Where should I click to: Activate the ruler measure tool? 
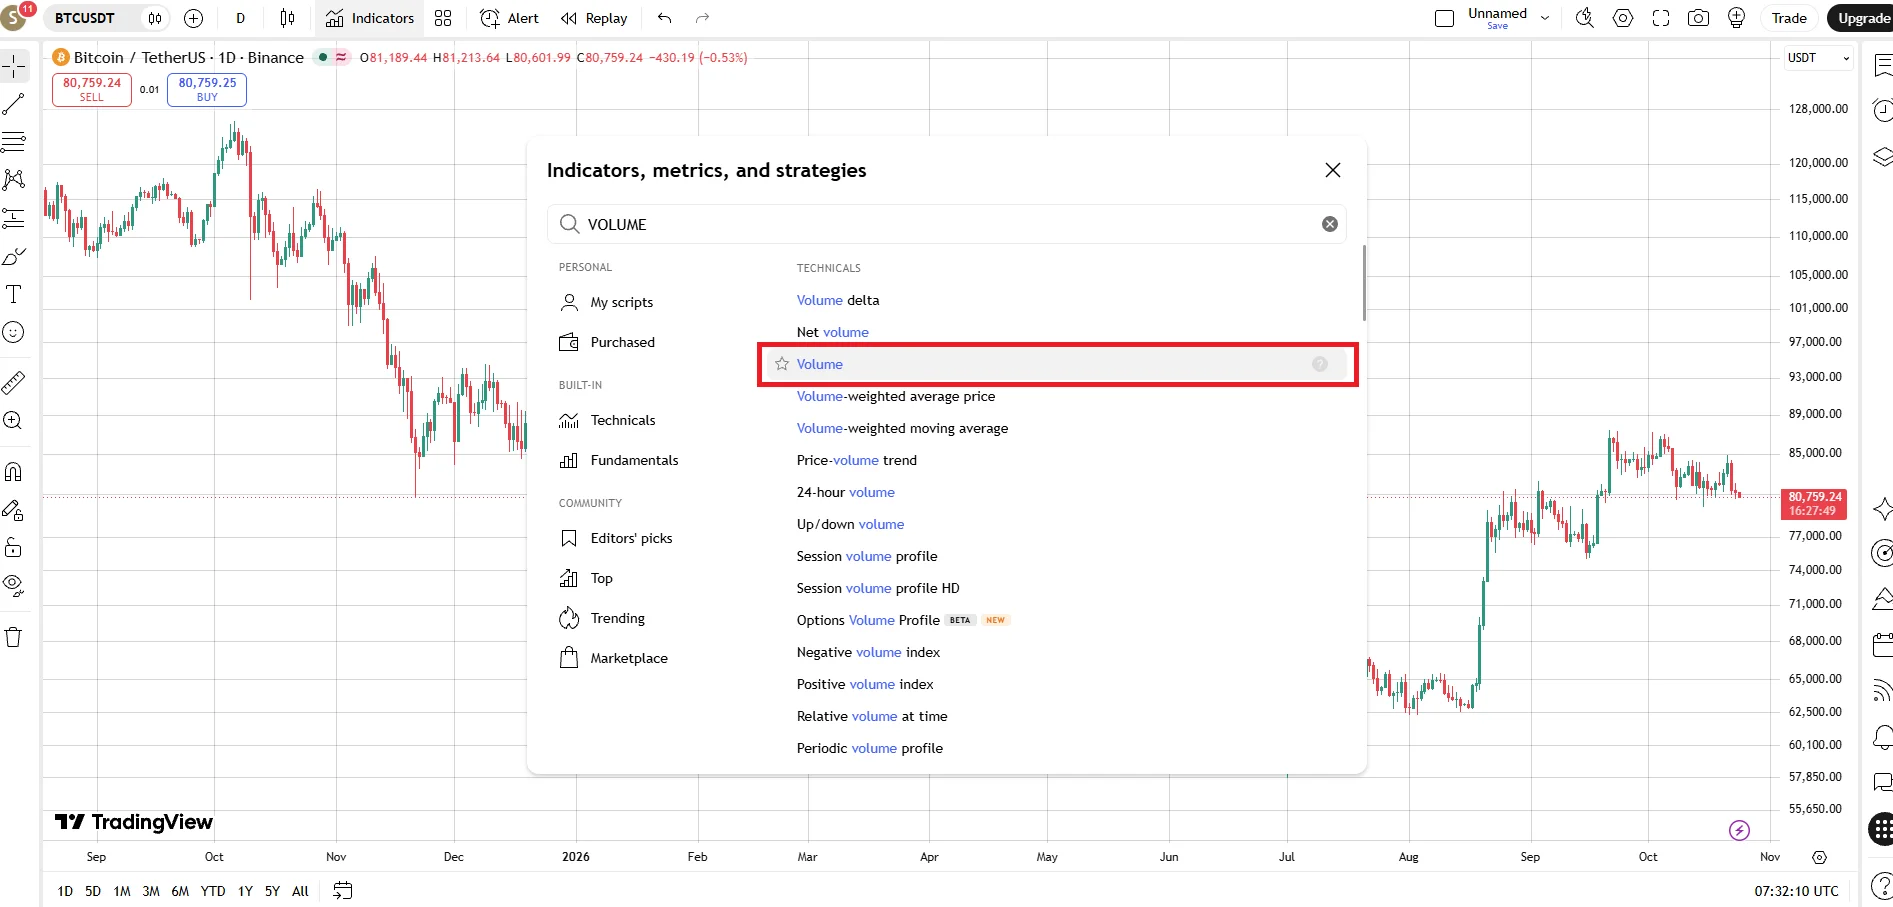(14, 382)
